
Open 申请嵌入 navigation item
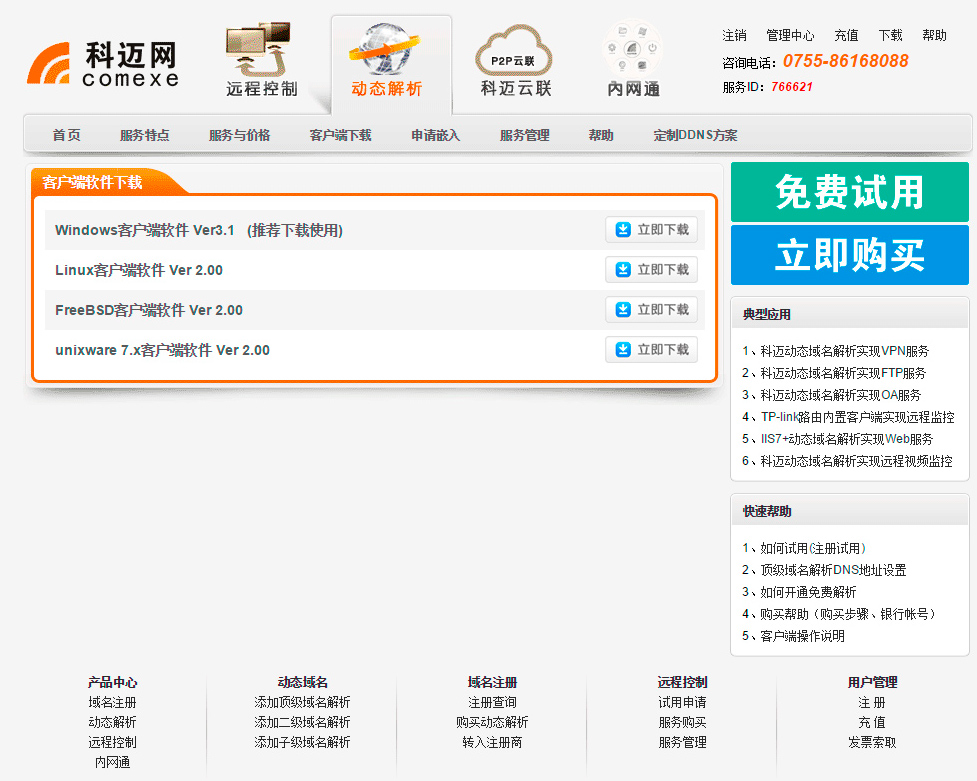coord(436,135)
